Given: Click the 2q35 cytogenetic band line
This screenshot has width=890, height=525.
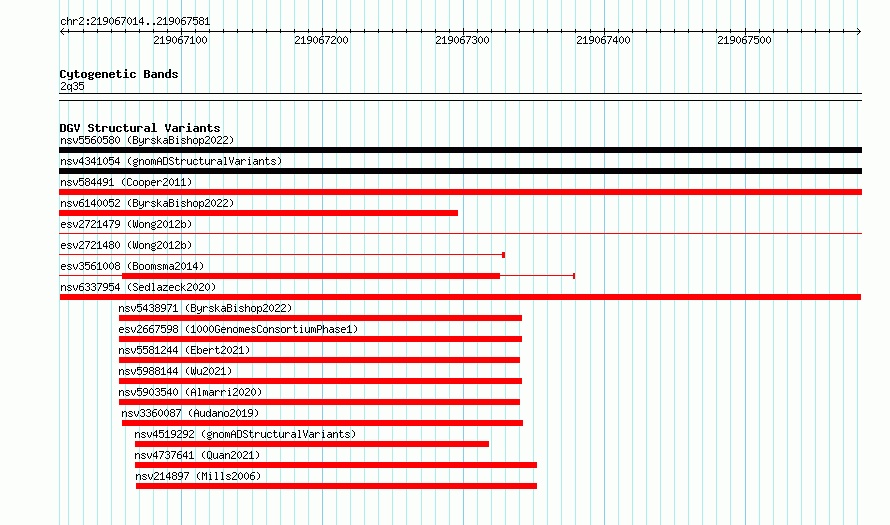Looking at the screenshot, I should coord(460,97).
